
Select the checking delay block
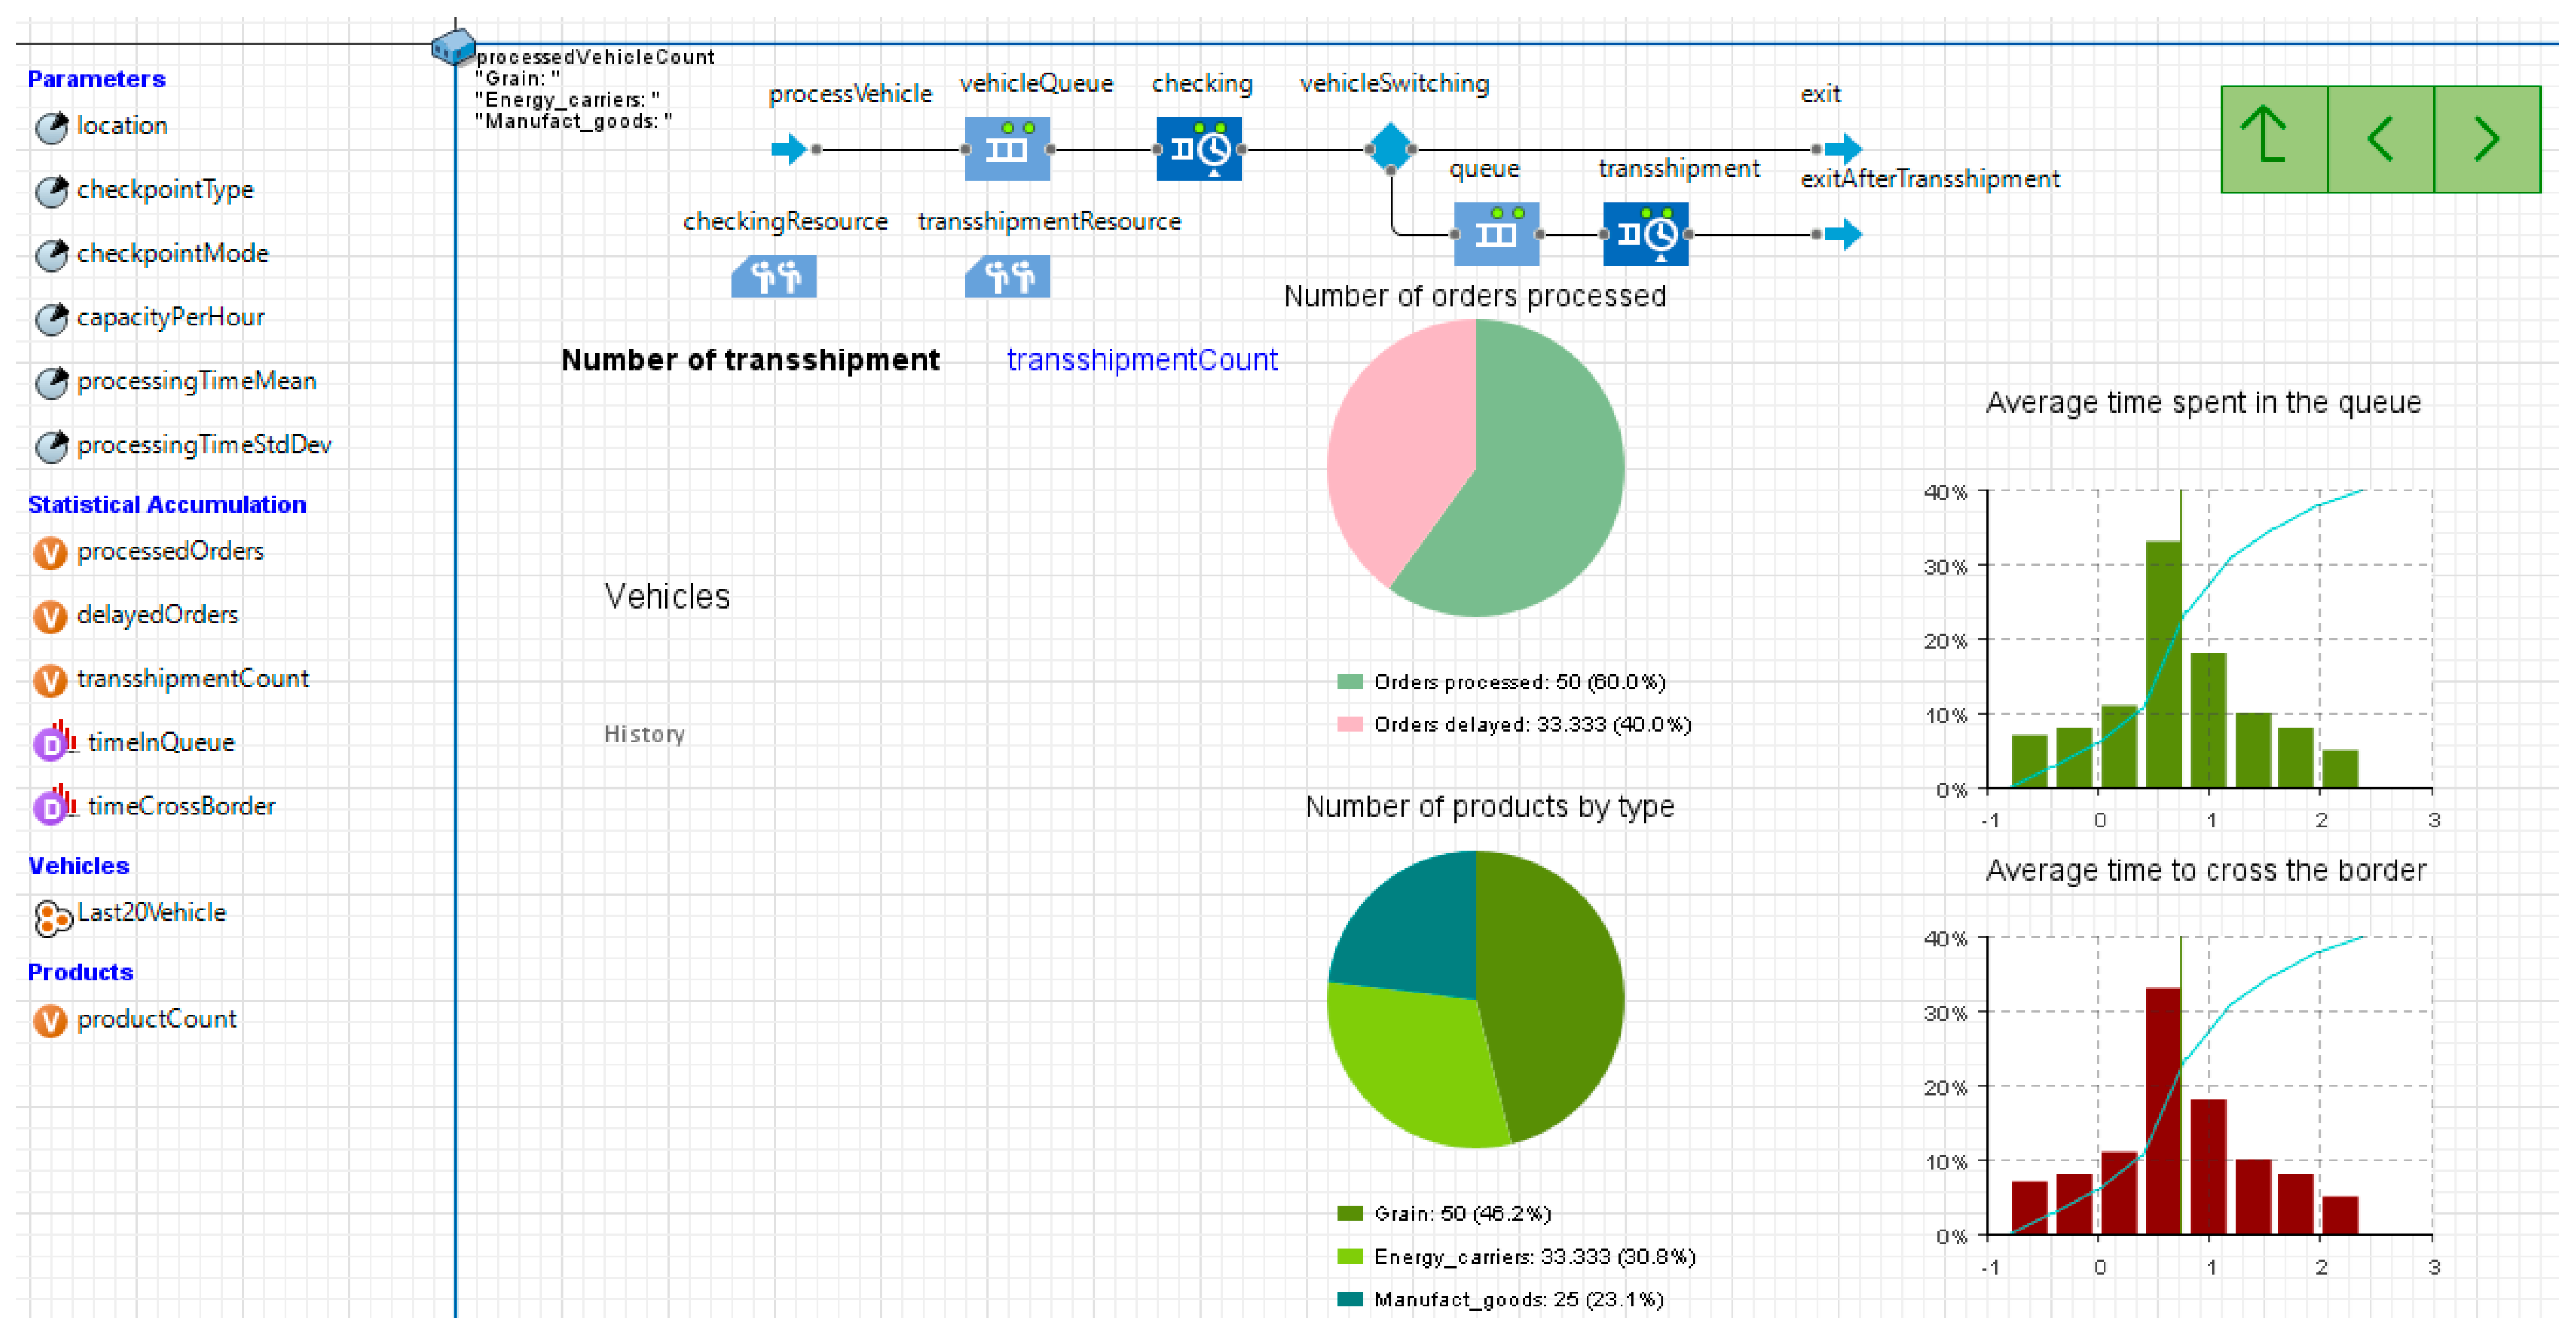click(x=1198, y=149)
